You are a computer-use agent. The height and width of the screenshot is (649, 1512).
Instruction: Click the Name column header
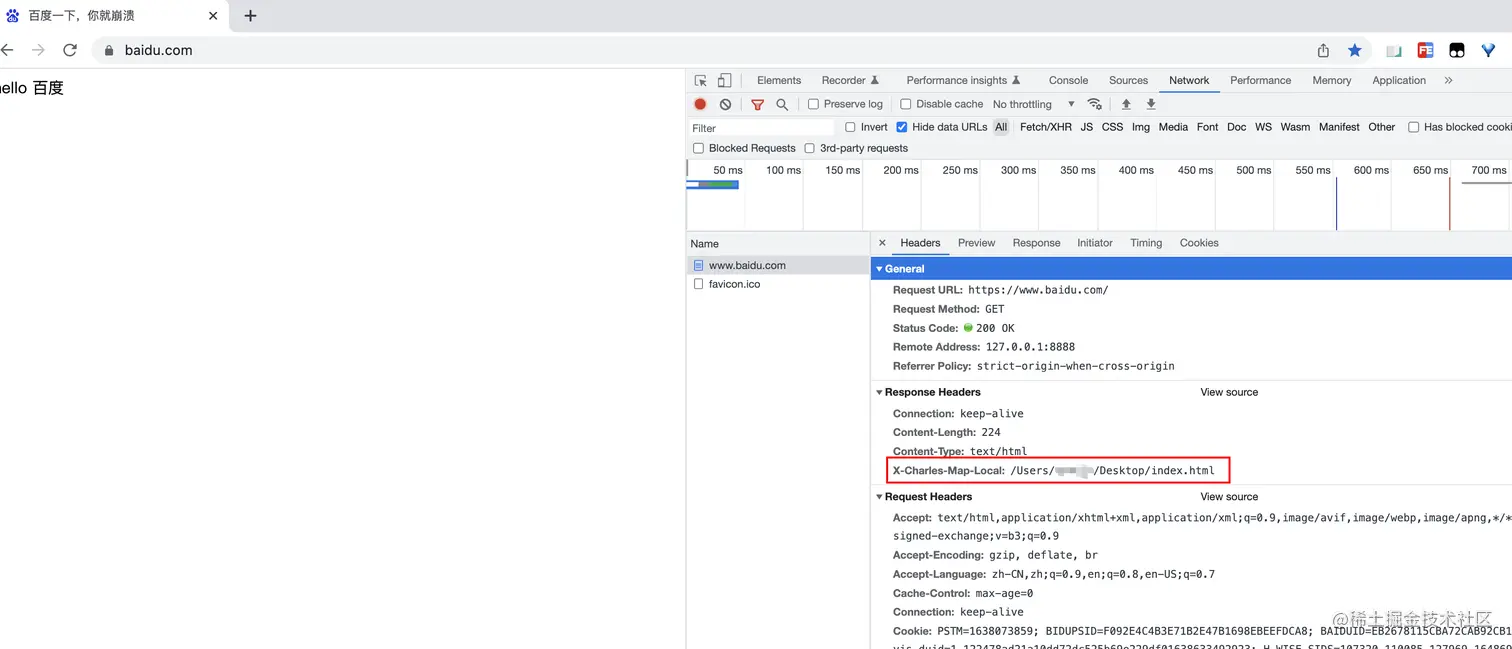778,243
